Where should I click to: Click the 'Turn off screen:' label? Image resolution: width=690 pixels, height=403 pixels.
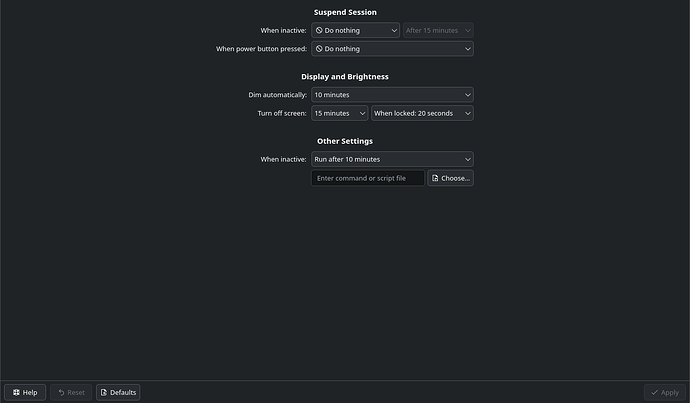(x=282, y=113)
